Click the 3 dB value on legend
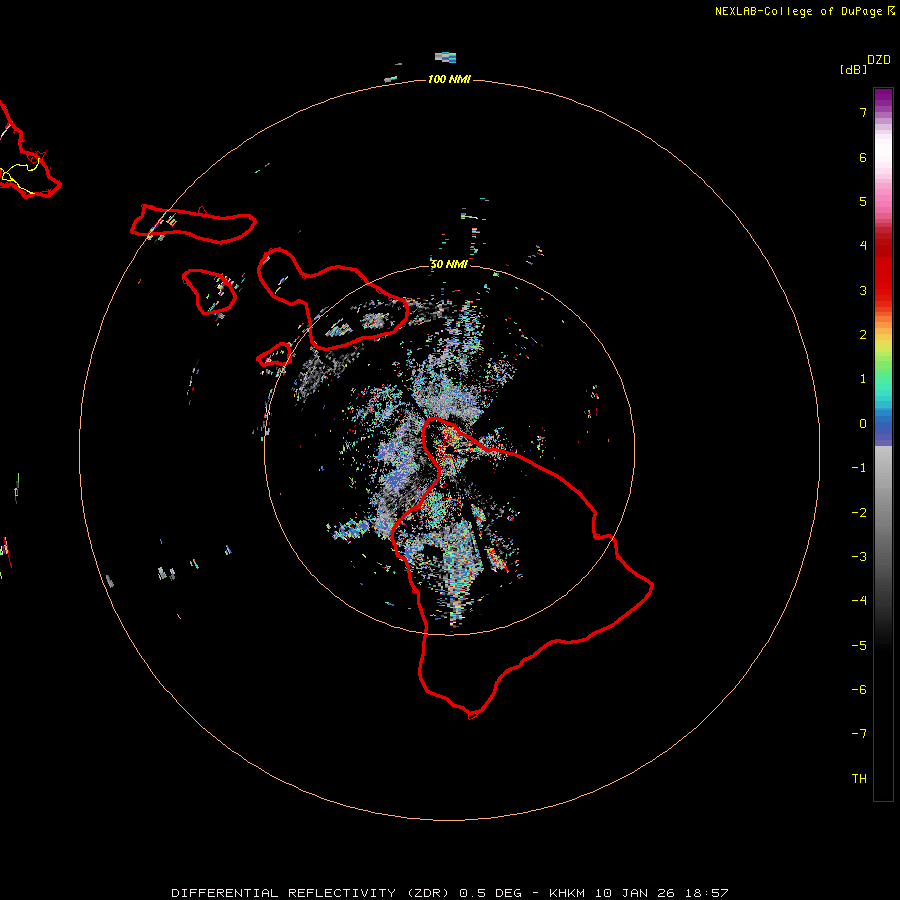900x900 pixels. (863, 290)
